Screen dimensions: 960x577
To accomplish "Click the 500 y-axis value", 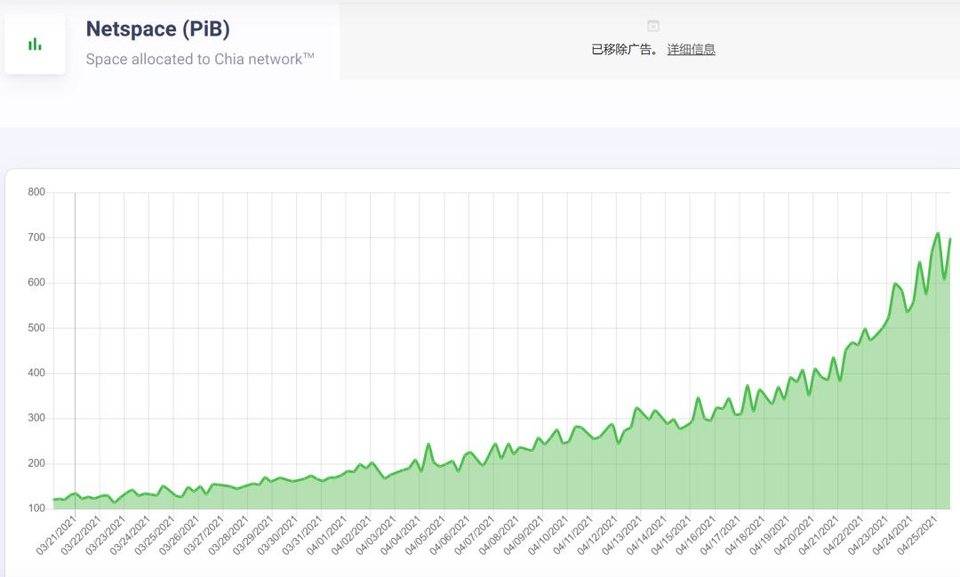I will [36, 328].
